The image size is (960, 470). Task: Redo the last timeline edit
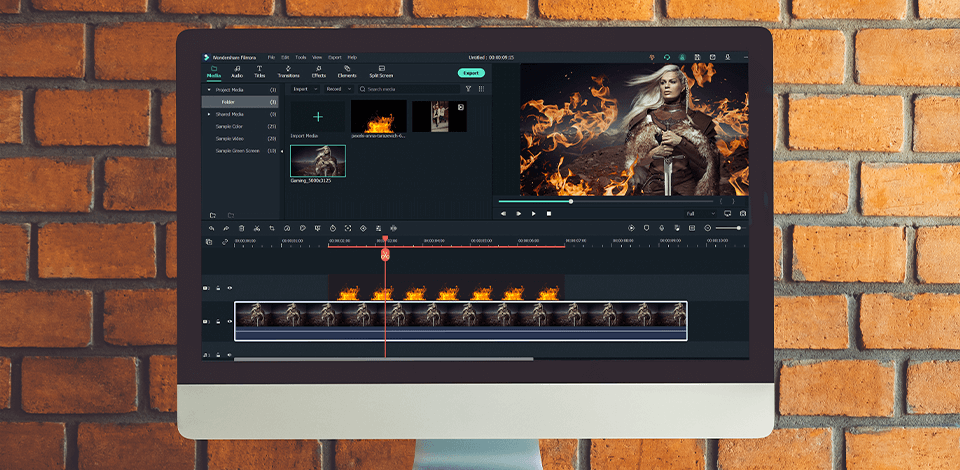click(x=226, y=228)
